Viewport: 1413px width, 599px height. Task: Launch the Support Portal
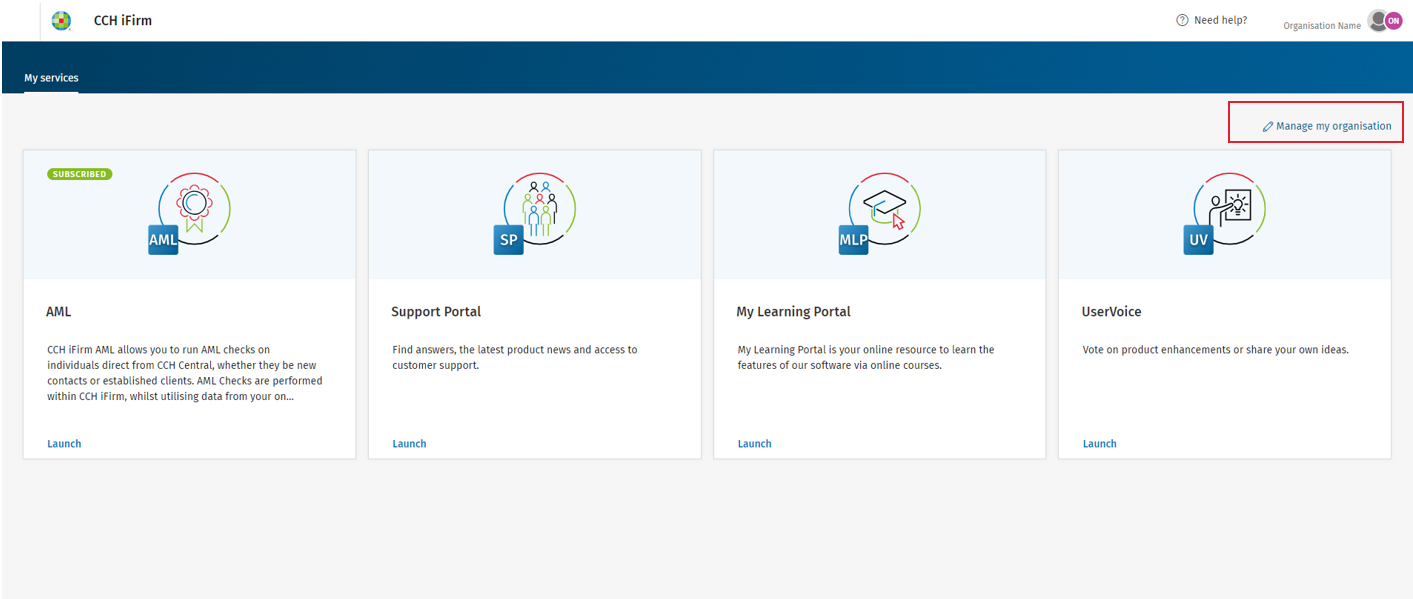[409, 444]
